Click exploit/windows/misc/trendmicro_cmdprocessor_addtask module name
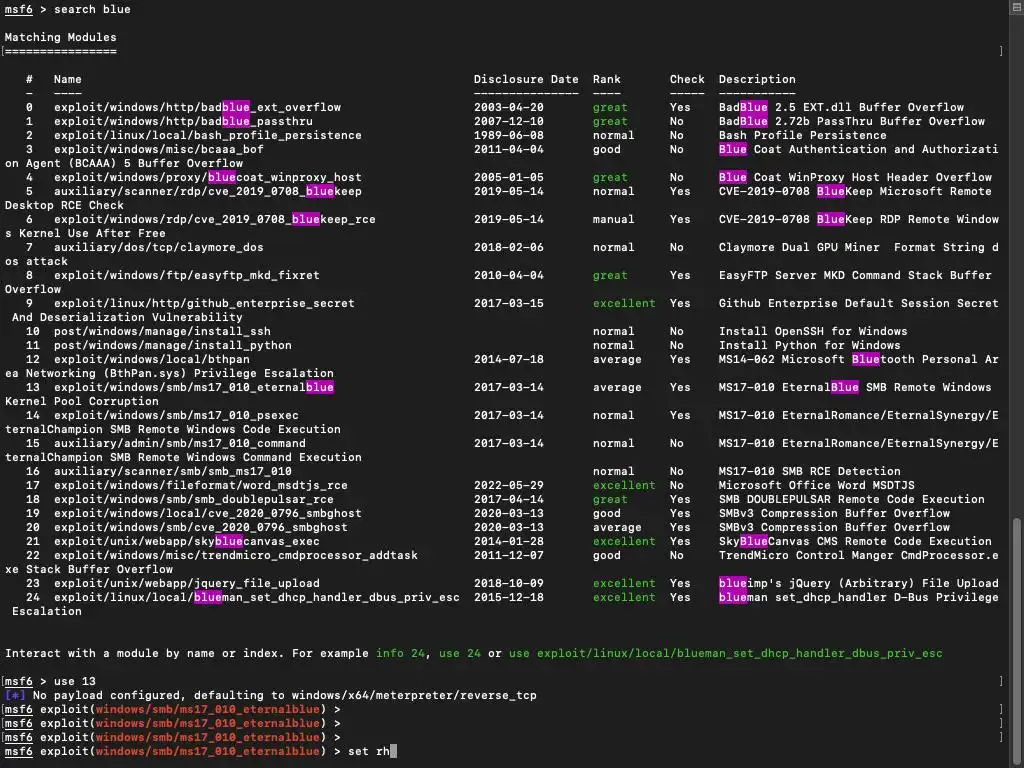 236,556
